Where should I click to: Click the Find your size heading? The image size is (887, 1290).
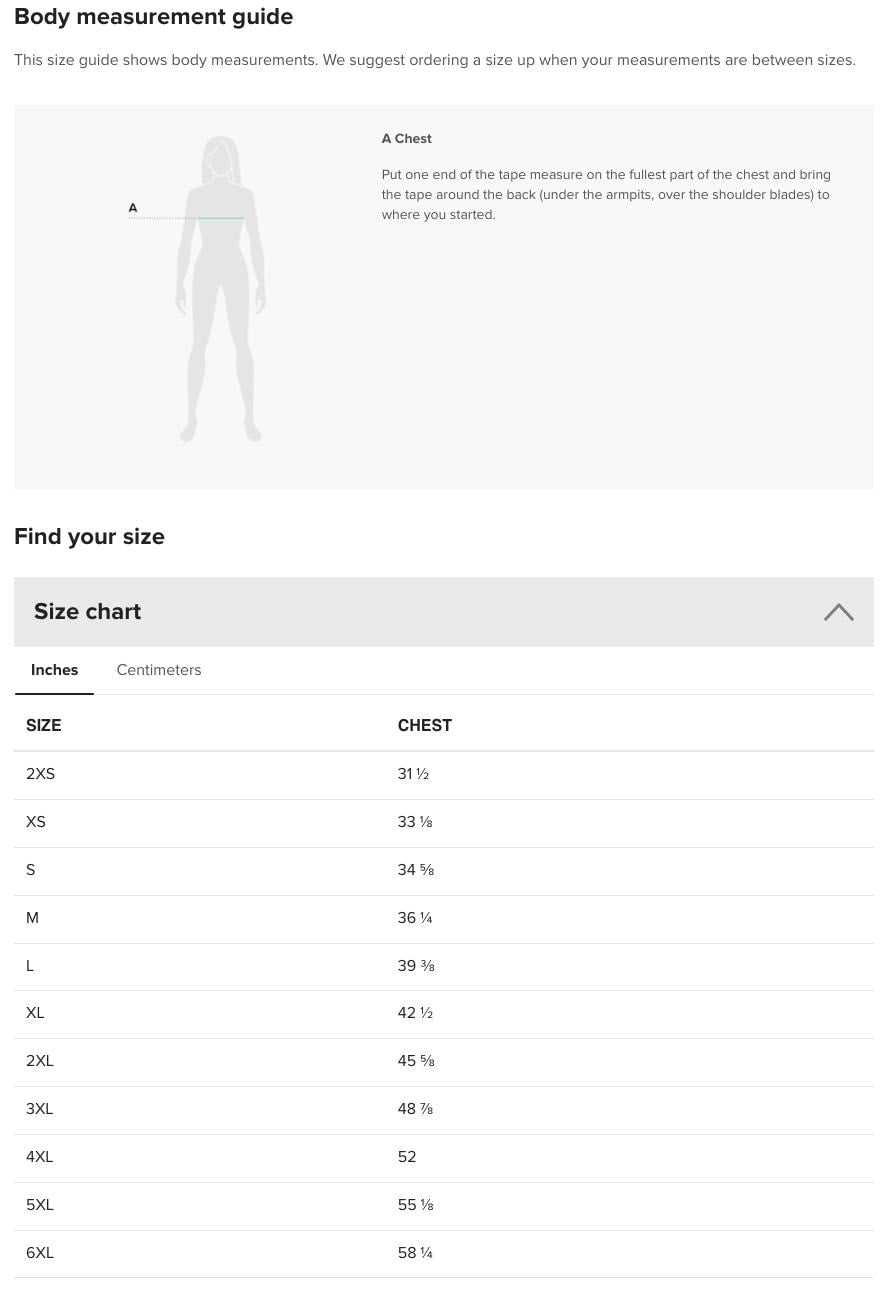(x=89, y=537)
